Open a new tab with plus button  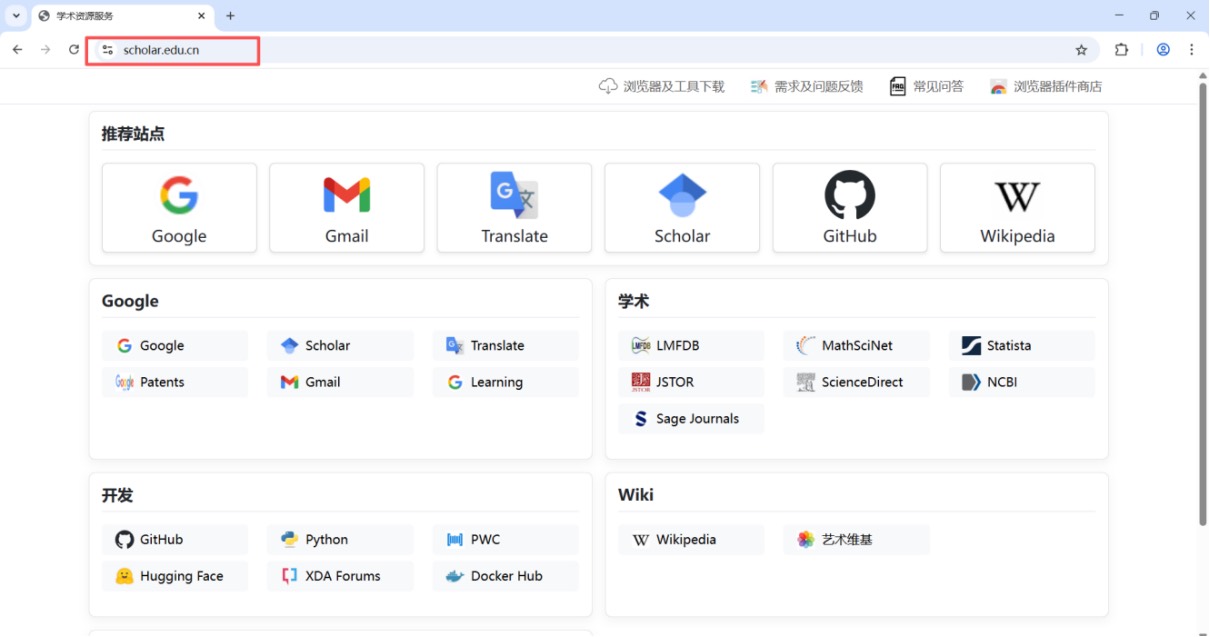230,16
